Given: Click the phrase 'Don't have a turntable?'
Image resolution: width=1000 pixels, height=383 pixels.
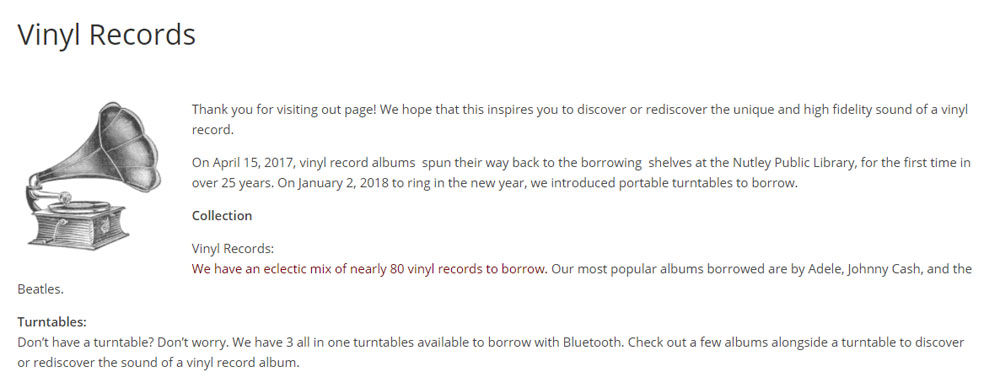Looking at the screenshot, I should click(x=85, y=342).
